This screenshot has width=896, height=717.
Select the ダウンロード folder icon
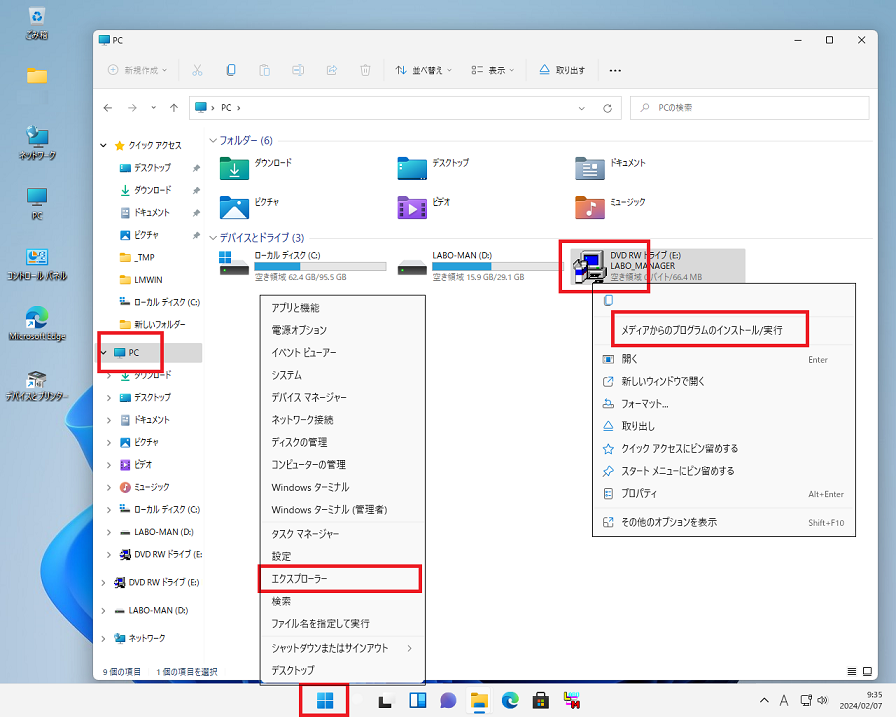[x=234, y=169]
